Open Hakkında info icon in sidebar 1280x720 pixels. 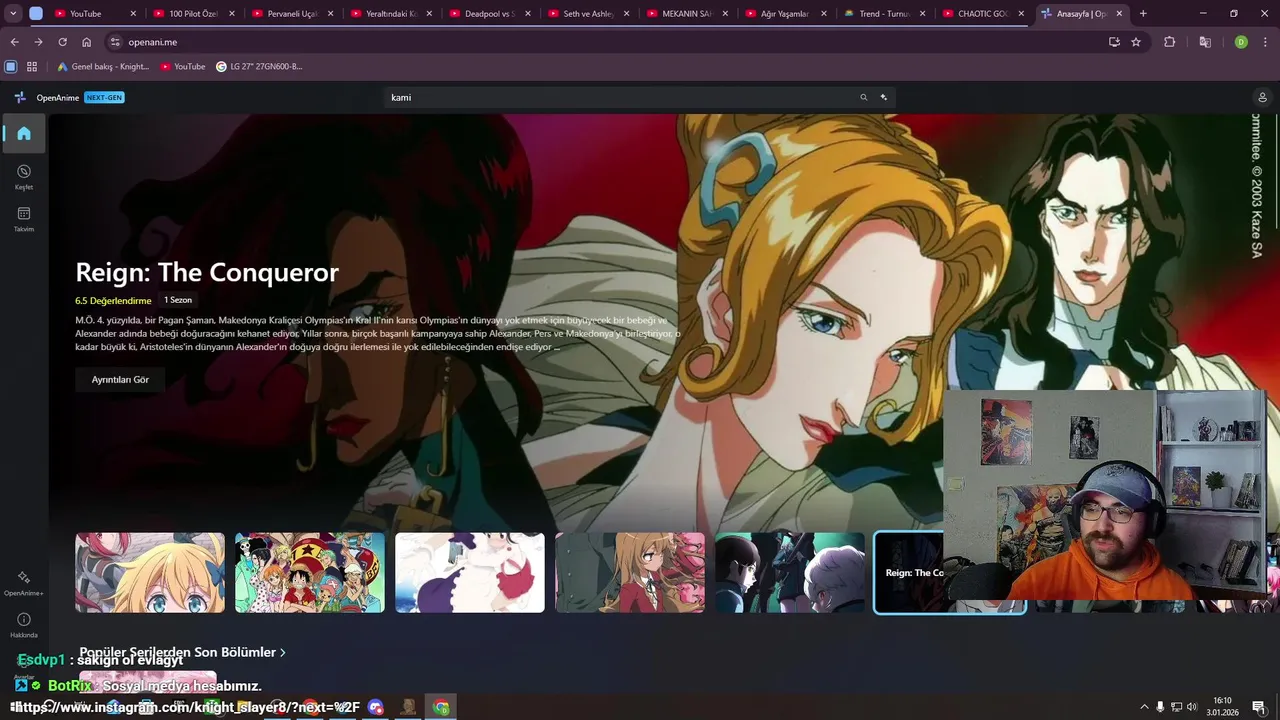click(24, 624)
